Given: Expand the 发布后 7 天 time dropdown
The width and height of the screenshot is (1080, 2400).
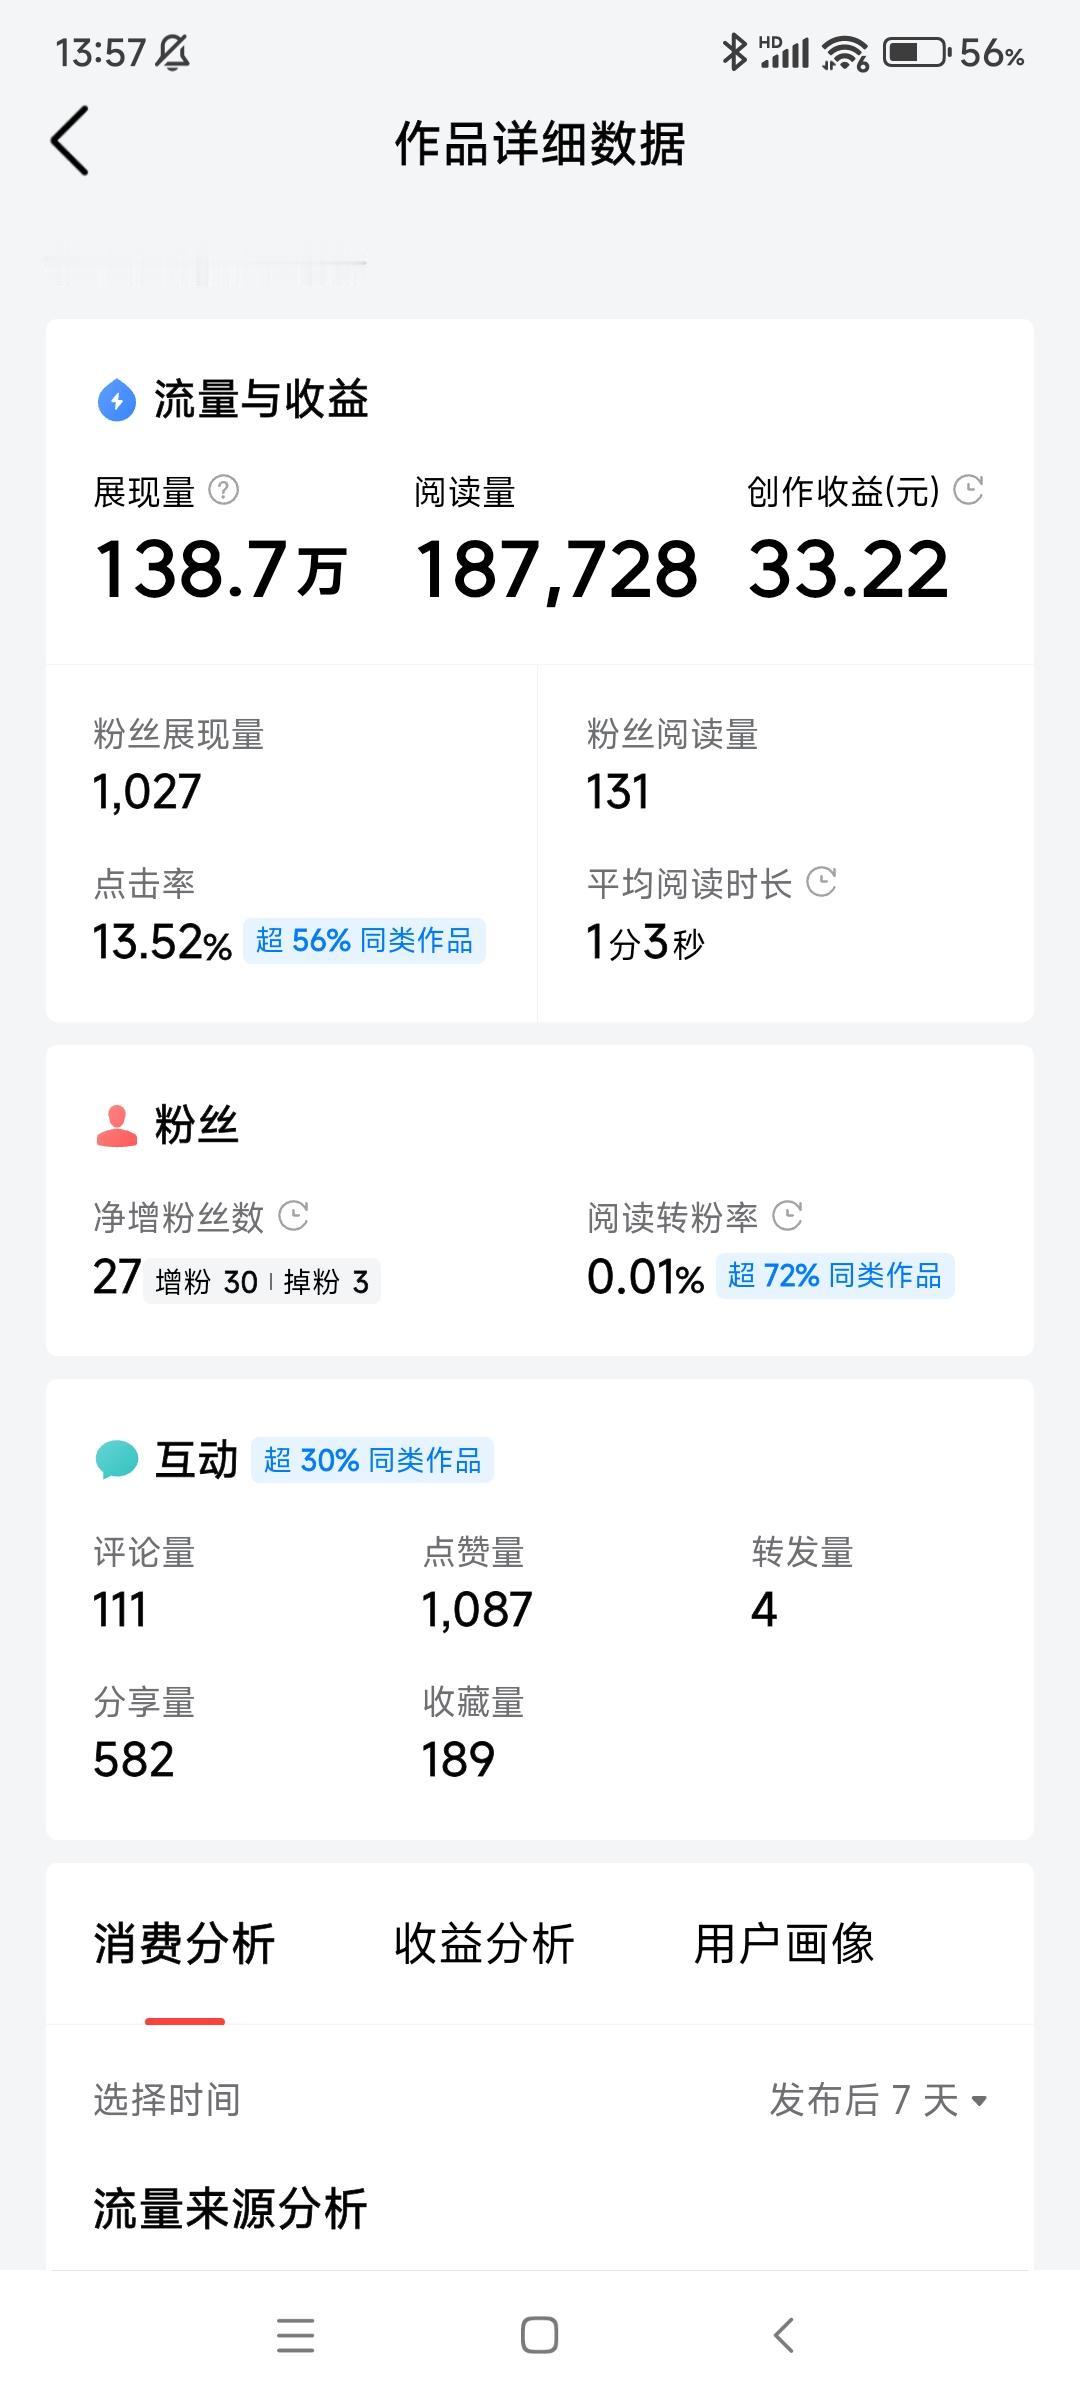Looking at the screenshot, I should point(879,2100).
